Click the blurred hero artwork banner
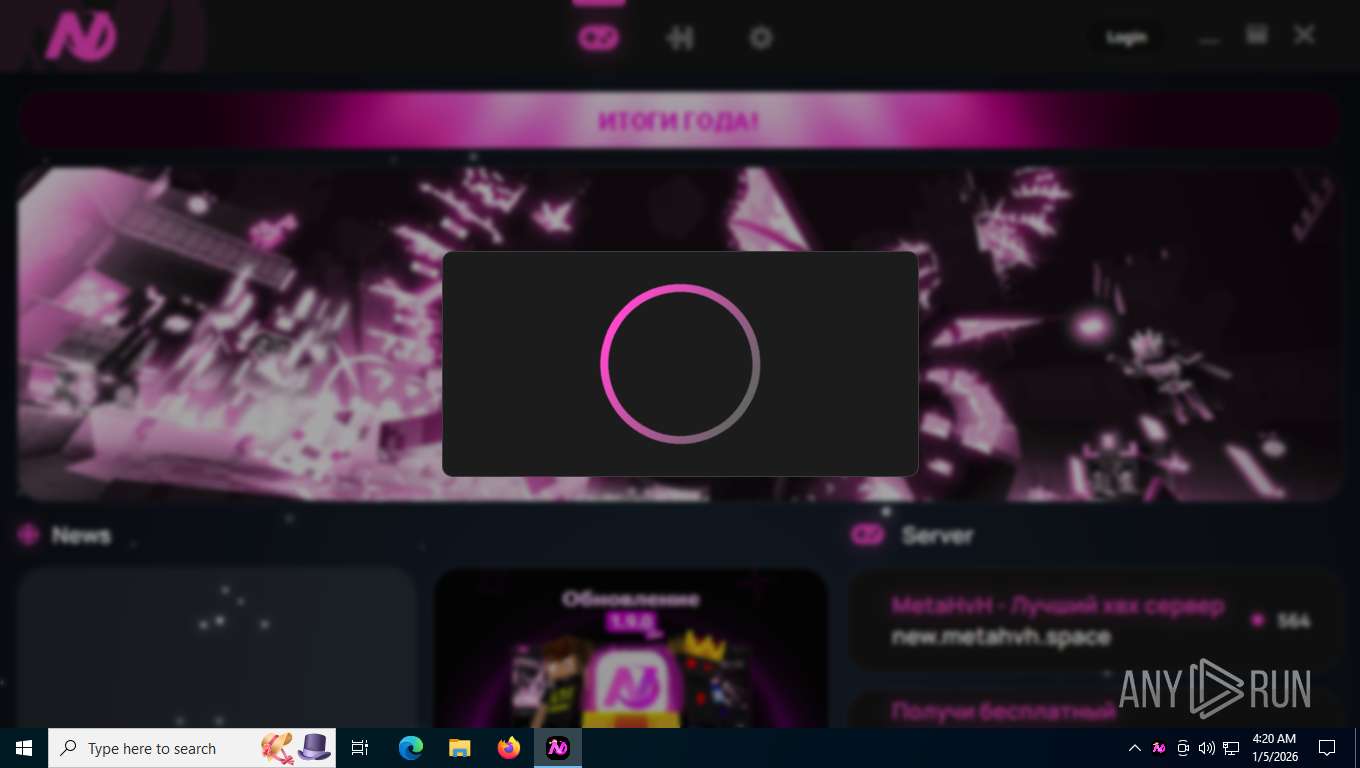The height and width of the screenshot is (768, 1360). click(x=680, y=334)
